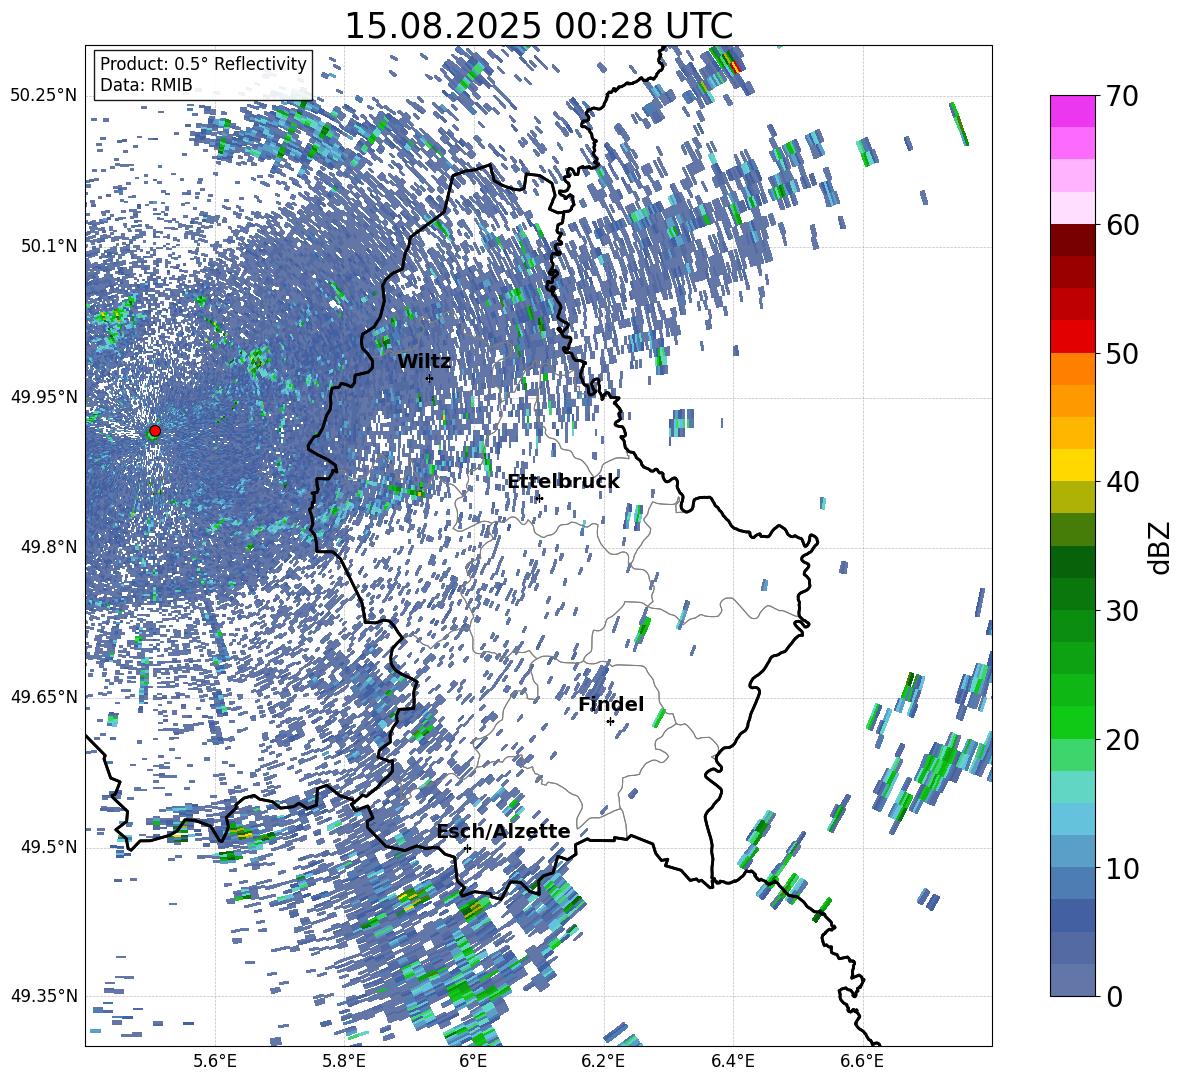Click the Findel cross marker
The height and width of the screenshot is (1081, 1184).
click(610, 722)
